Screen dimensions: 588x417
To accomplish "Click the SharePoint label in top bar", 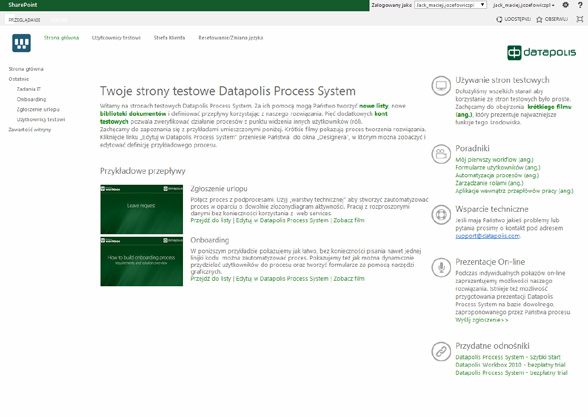I will tap(23, 5).
